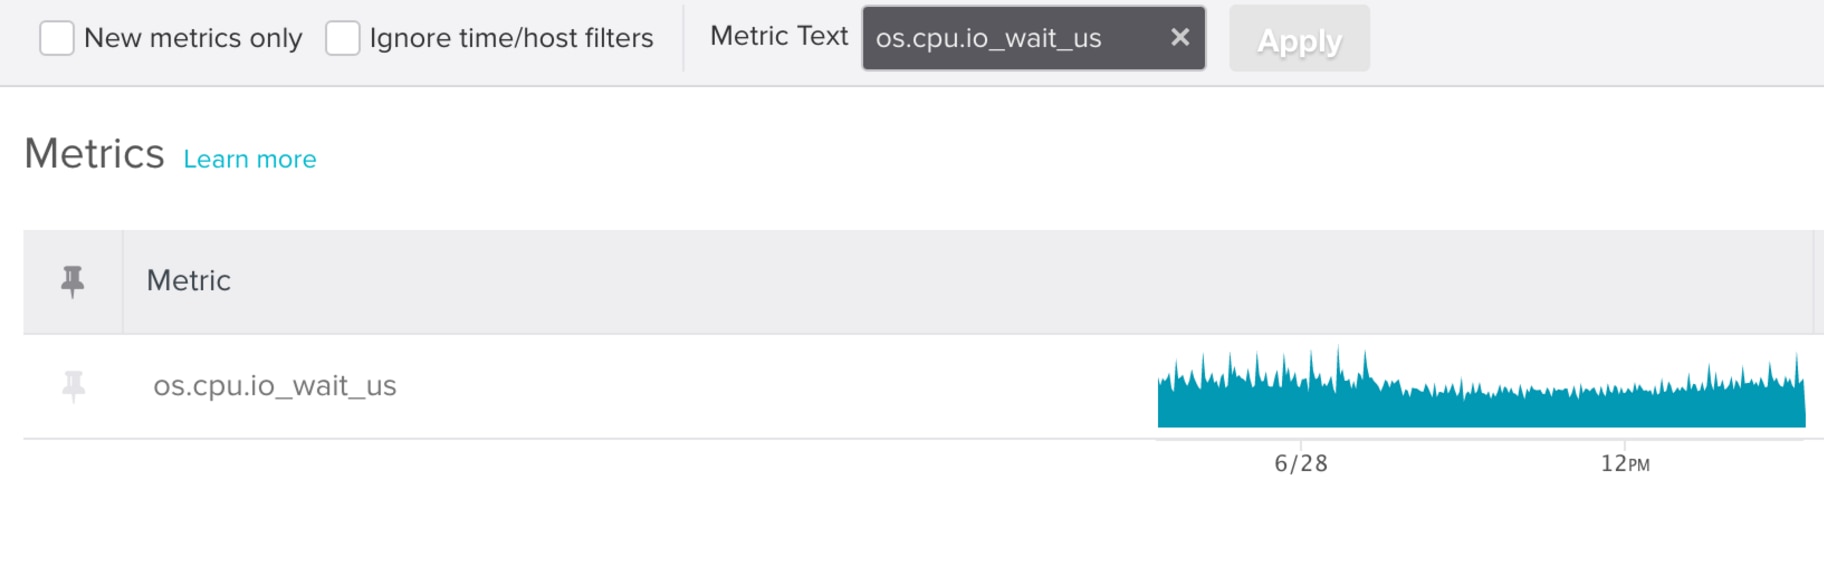The width and height of the screenshot is (1824, 586).
Task: Sort by the Metric column header
Action: [x=189, y=281]
